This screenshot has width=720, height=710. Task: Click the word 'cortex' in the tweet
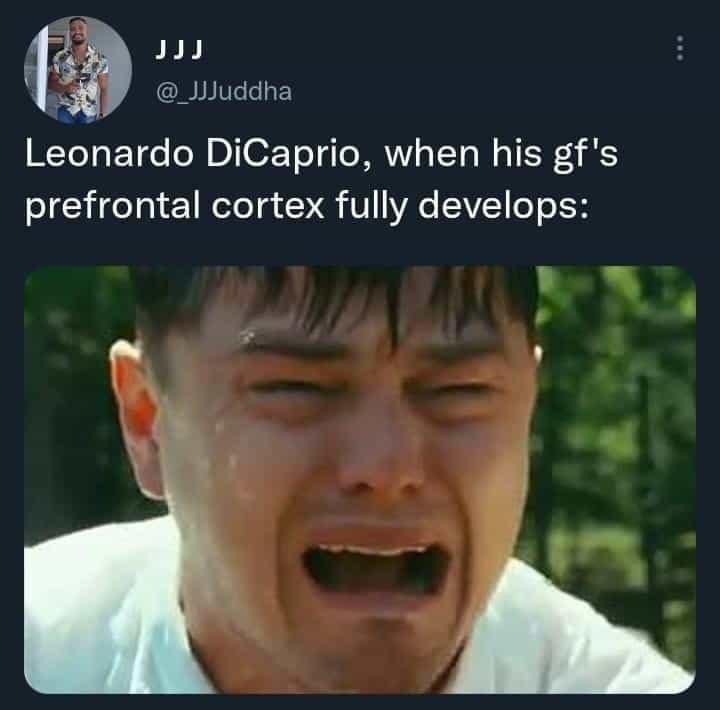(268, 205)
